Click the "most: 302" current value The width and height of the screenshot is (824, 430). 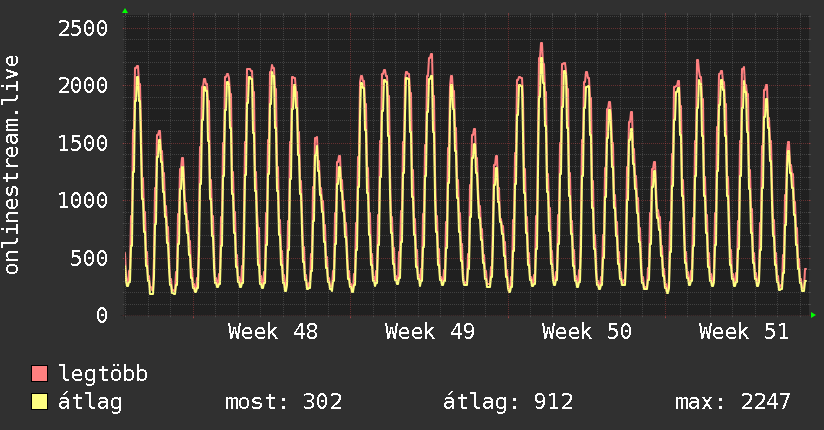click(283, 402)
